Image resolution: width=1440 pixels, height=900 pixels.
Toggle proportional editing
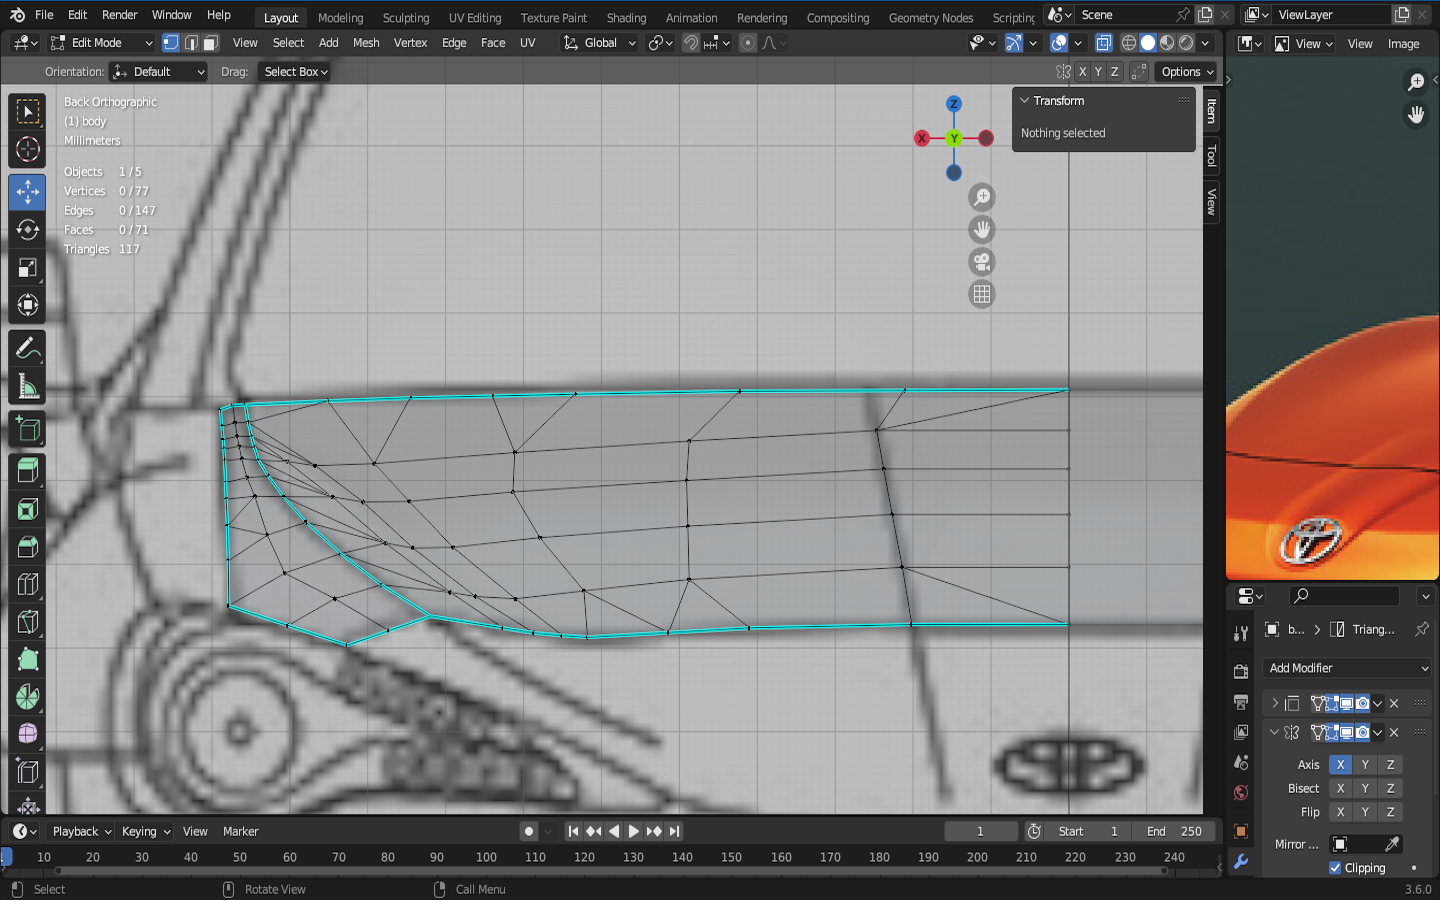[x=748, y=43]
